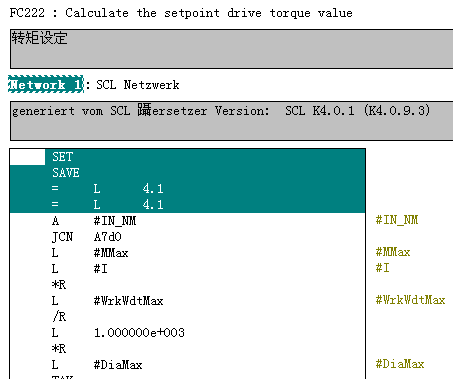Image resolution: width=453 pixels, height=379 pixels.
Task: Click the SCL Netzwerk network title
Action: tap(138, 85)
